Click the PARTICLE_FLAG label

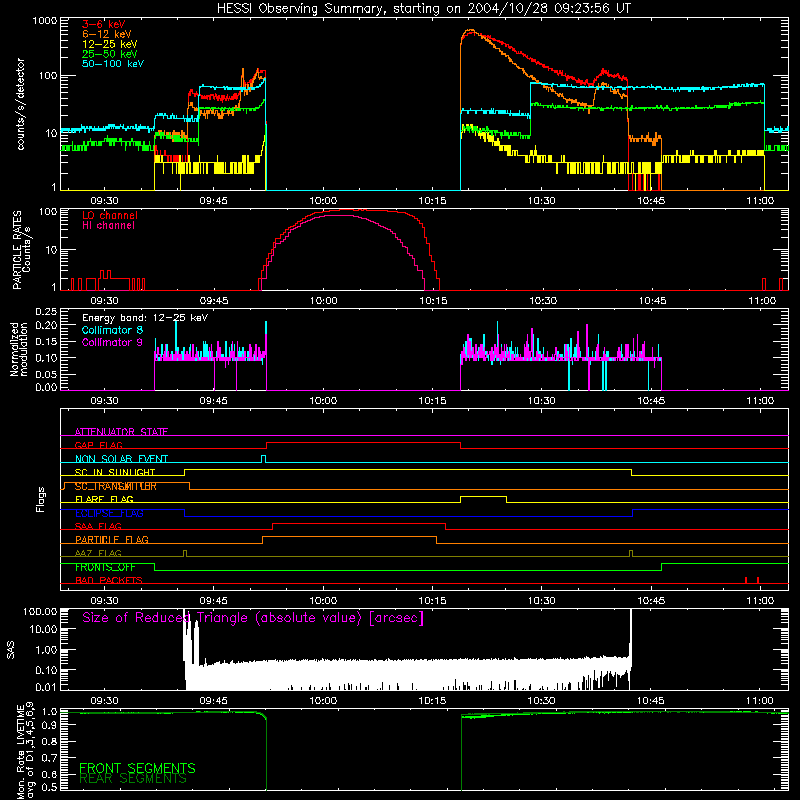point(112,540)
